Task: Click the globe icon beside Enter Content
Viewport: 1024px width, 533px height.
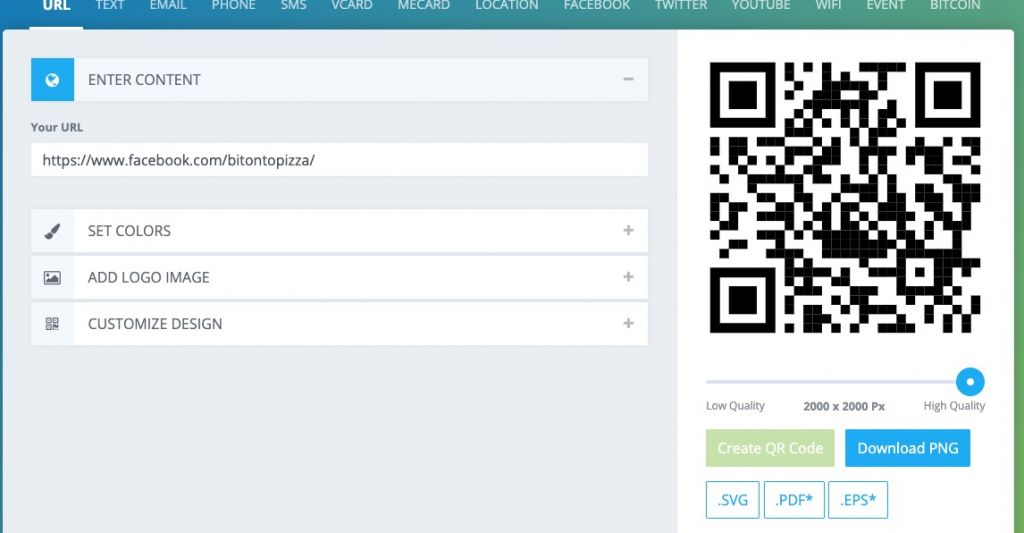Action: 52,80
